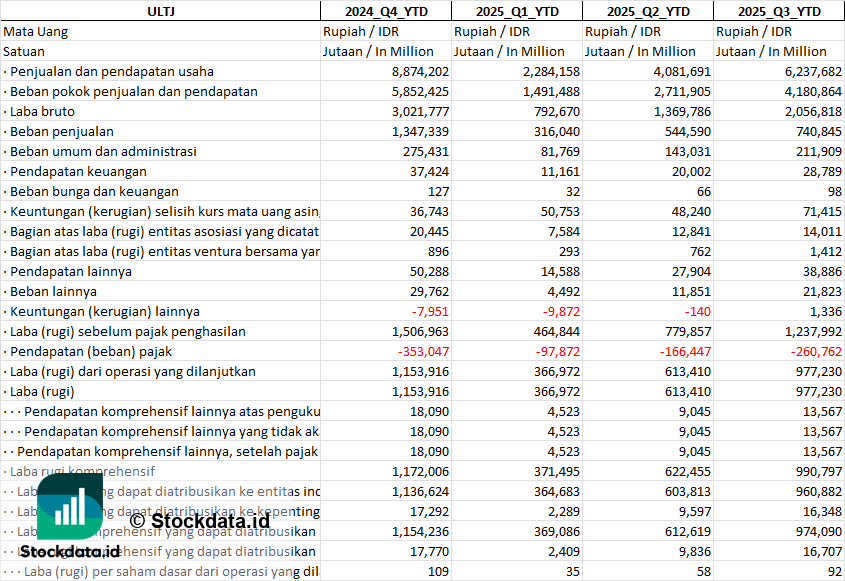Select value 8,874,202 in the table
Screen dimensions: 845x581
(420, 72)
